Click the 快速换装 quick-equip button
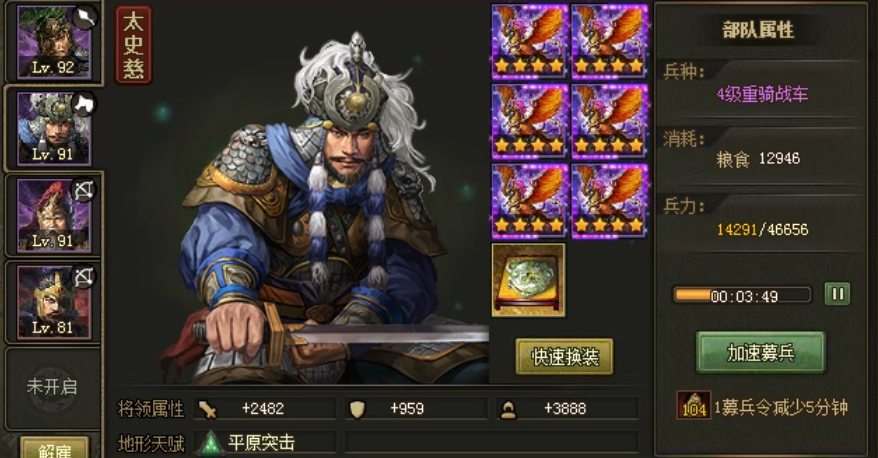This screenshot has height=458, width=878. [x=564, y=356]
